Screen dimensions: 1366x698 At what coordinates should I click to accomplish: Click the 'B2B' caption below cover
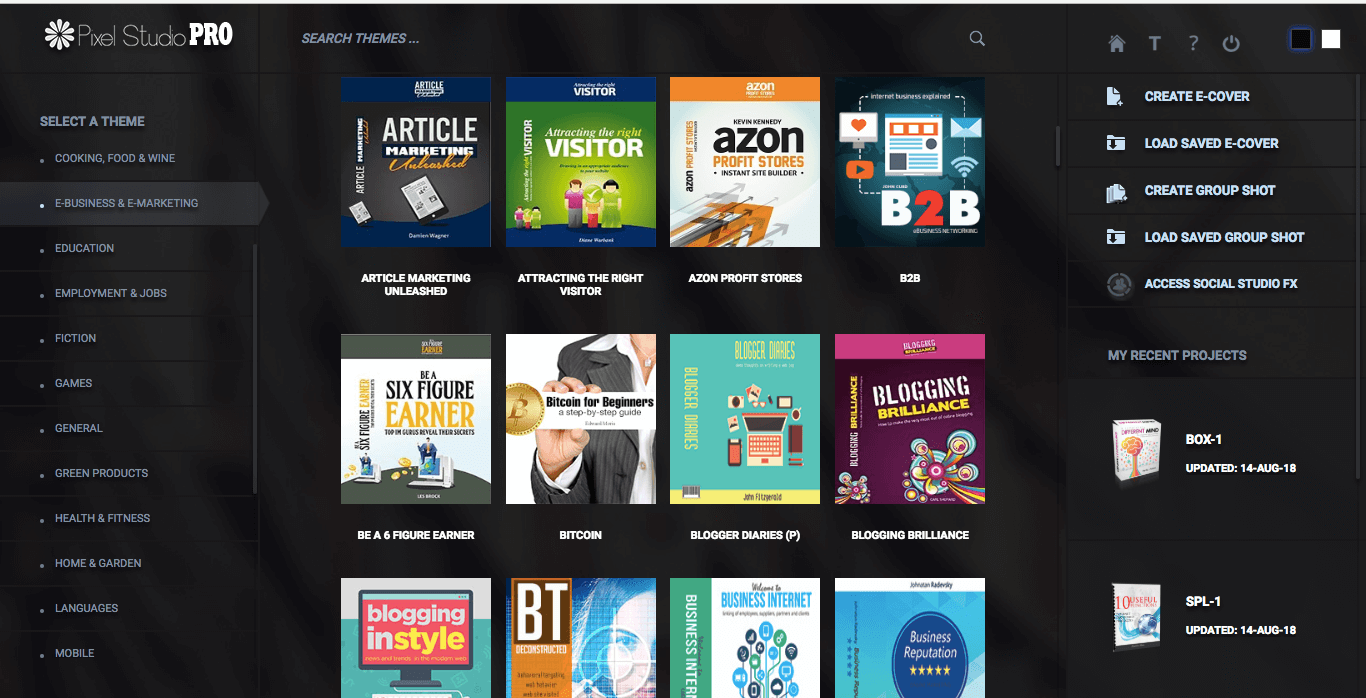(910, 278)
